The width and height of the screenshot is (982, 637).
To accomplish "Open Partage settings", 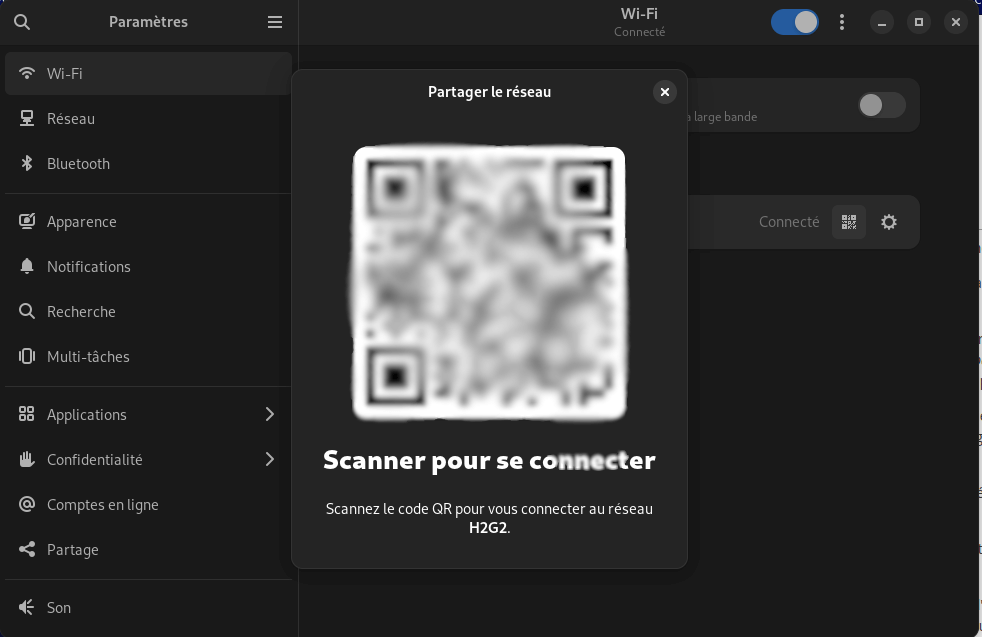I will tap(148, 550).
